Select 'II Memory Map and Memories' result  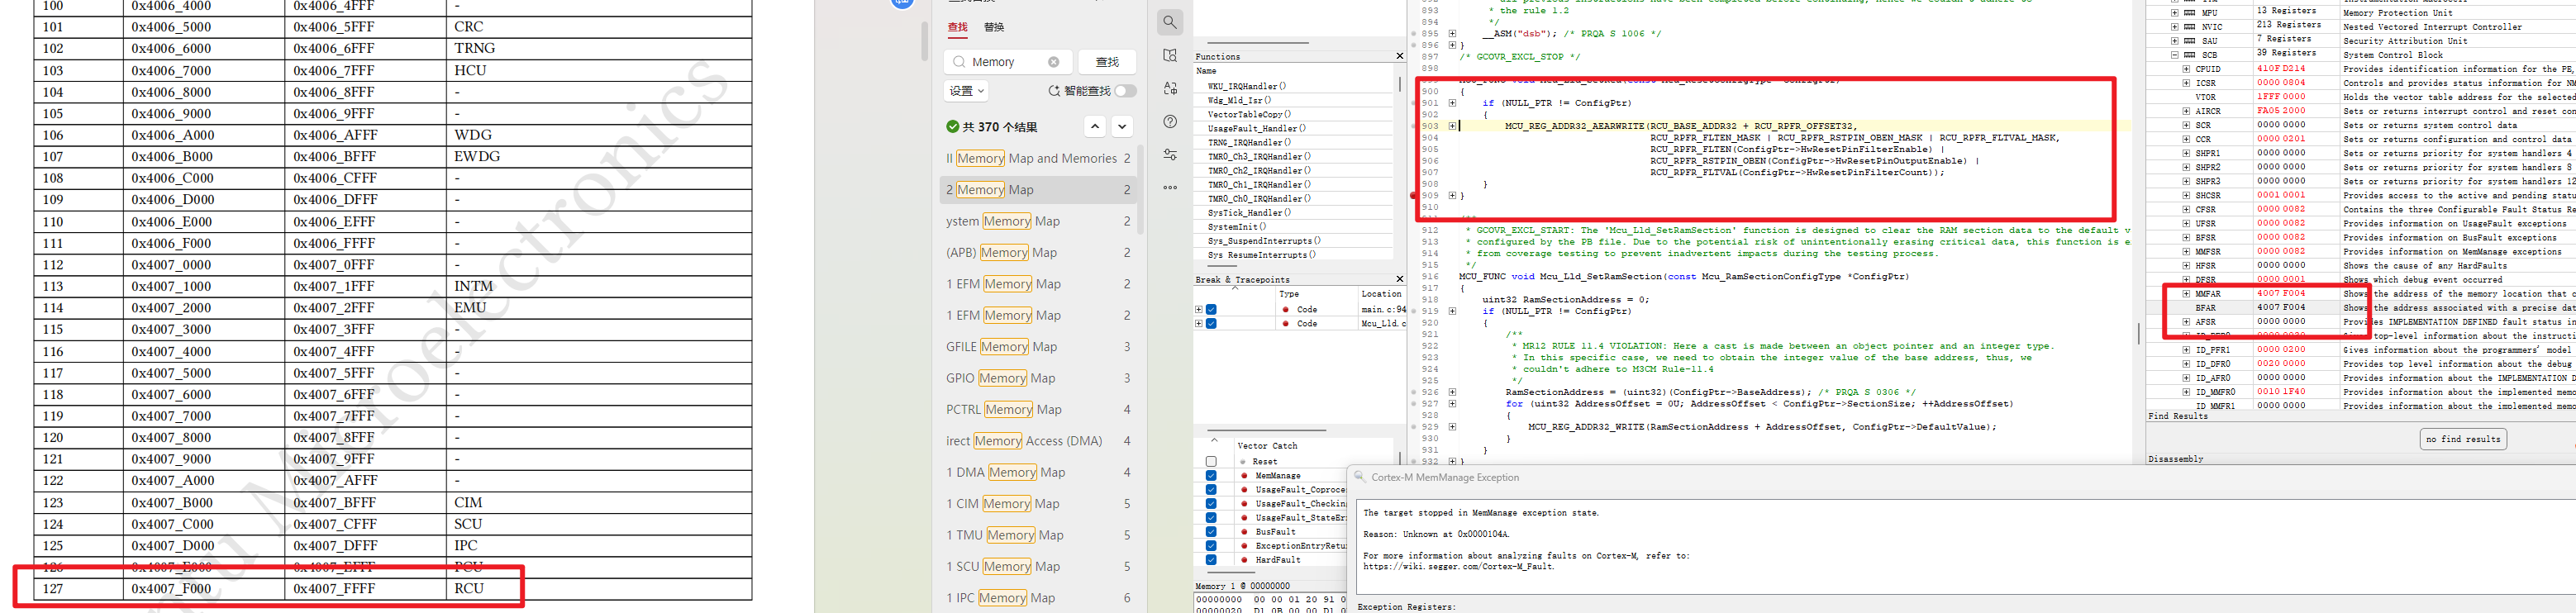(x=1038, y=158)
